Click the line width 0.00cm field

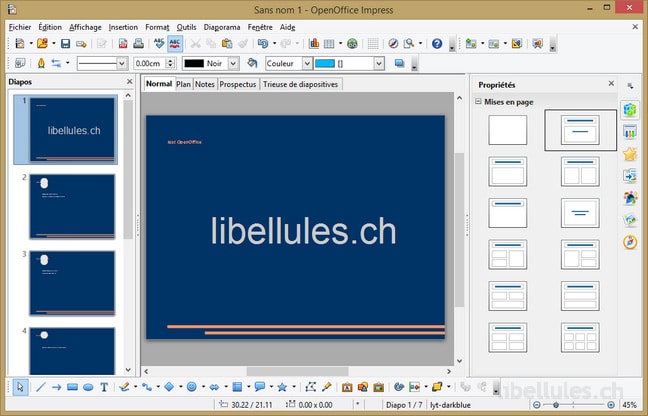[x=150, y=64]
